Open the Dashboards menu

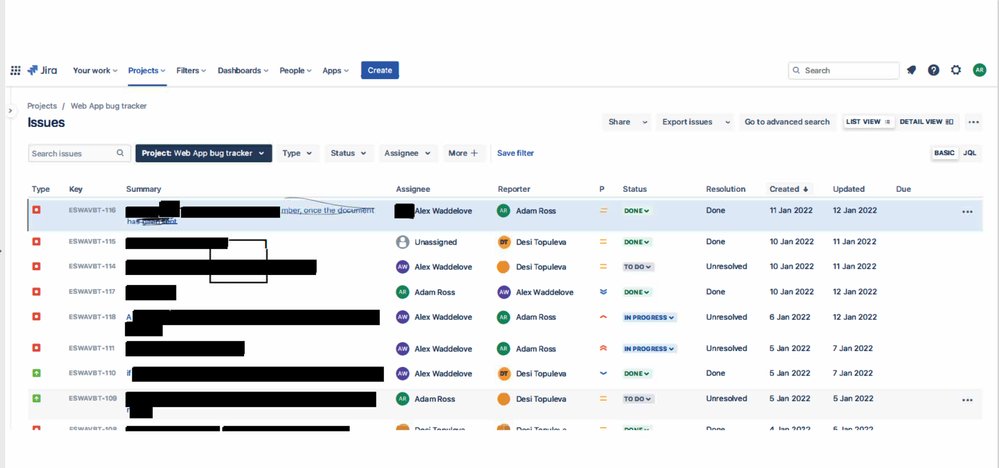point(243,71)
